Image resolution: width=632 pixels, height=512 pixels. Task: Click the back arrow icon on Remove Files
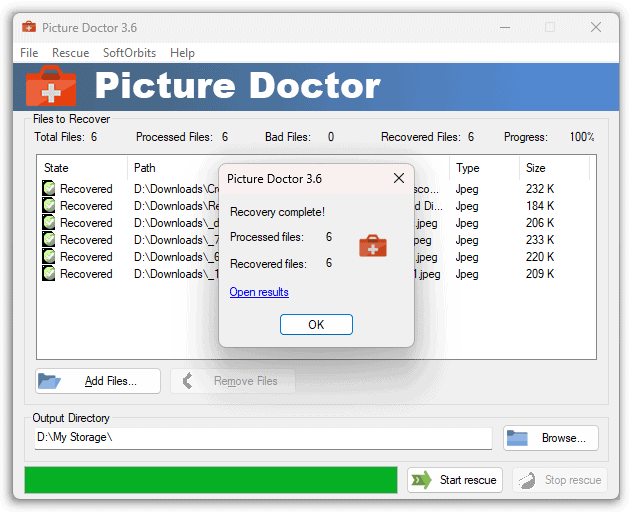click(x=188, y=381)
